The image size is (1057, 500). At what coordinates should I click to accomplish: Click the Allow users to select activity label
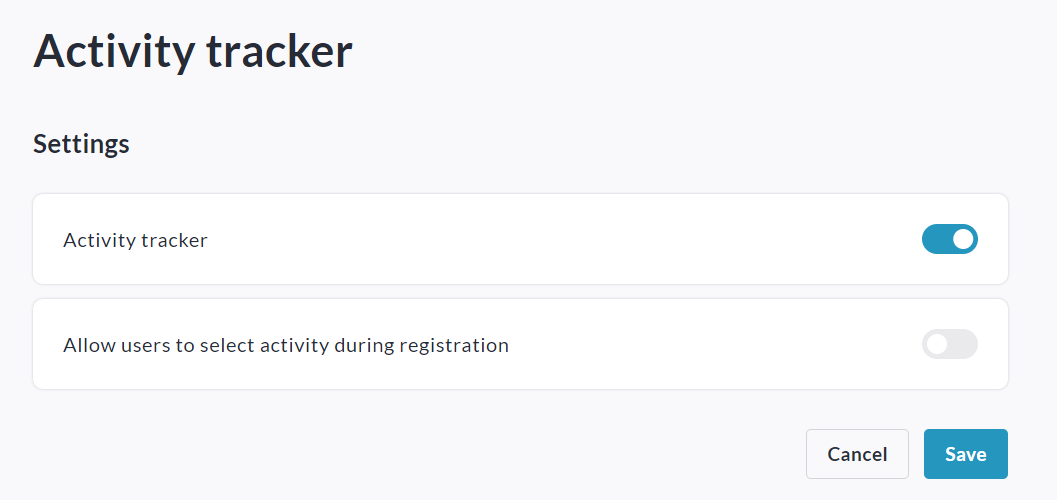[x=285, y=345]
